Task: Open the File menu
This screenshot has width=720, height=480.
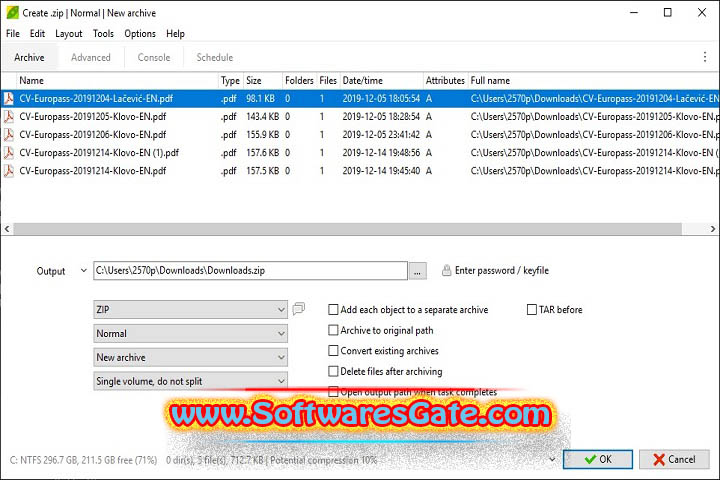Action: (13, 34)
